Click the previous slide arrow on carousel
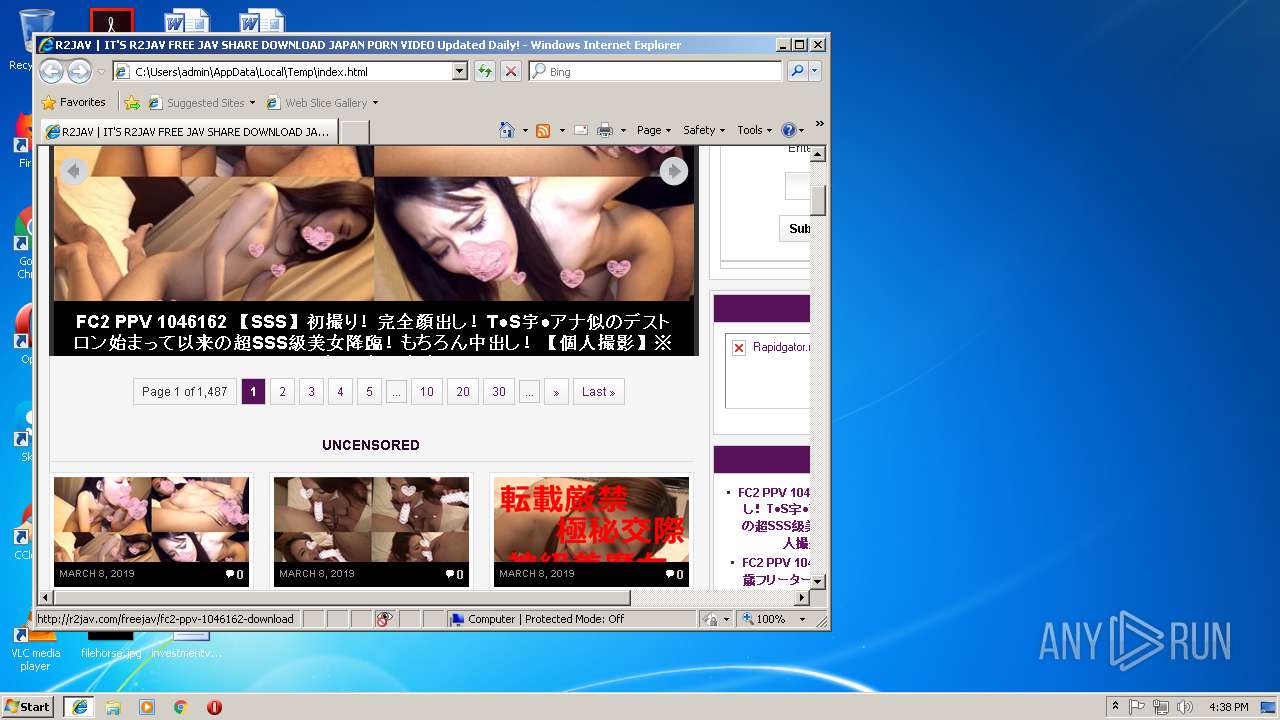Viewport: 1280px width, 720px height. tap(73, 171)
